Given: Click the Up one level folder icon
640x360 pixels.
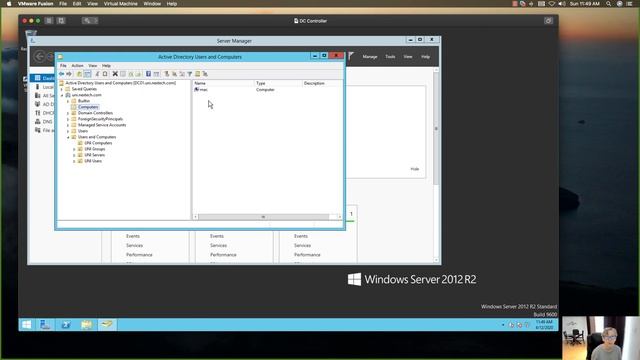Looking at the screenshot, I should coord(79,74).
